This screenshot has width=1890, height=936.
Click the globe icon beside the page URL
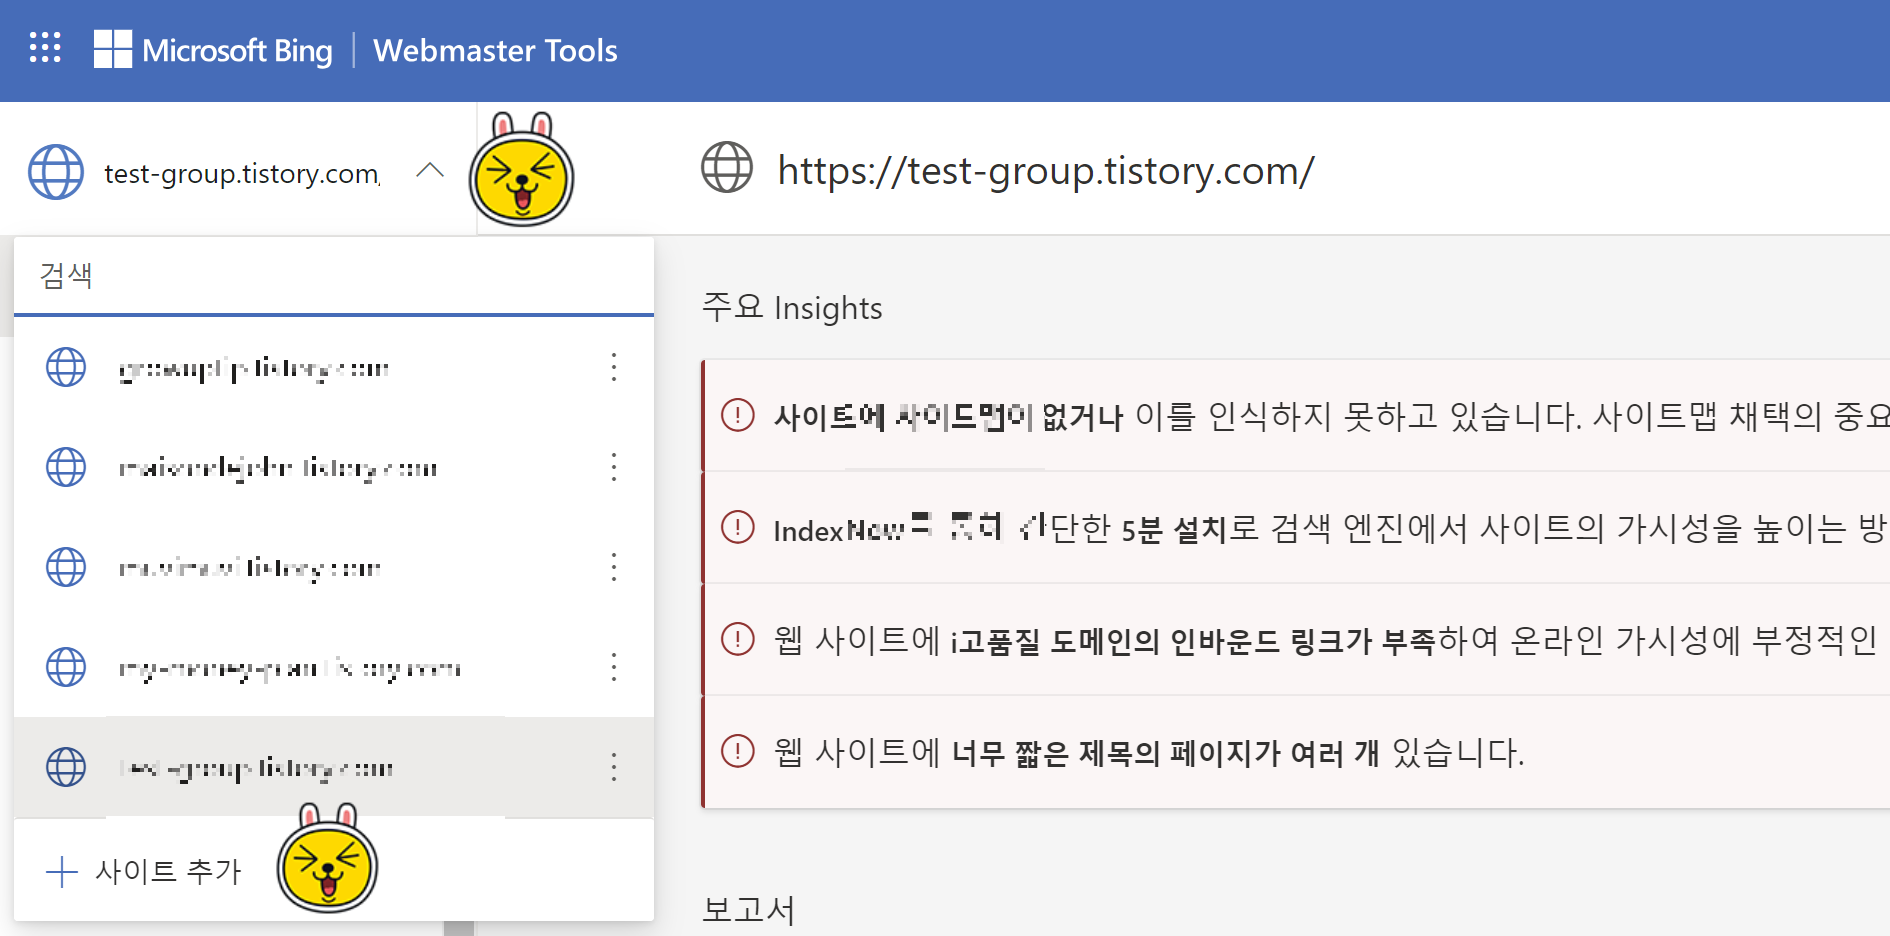[727, 167]
